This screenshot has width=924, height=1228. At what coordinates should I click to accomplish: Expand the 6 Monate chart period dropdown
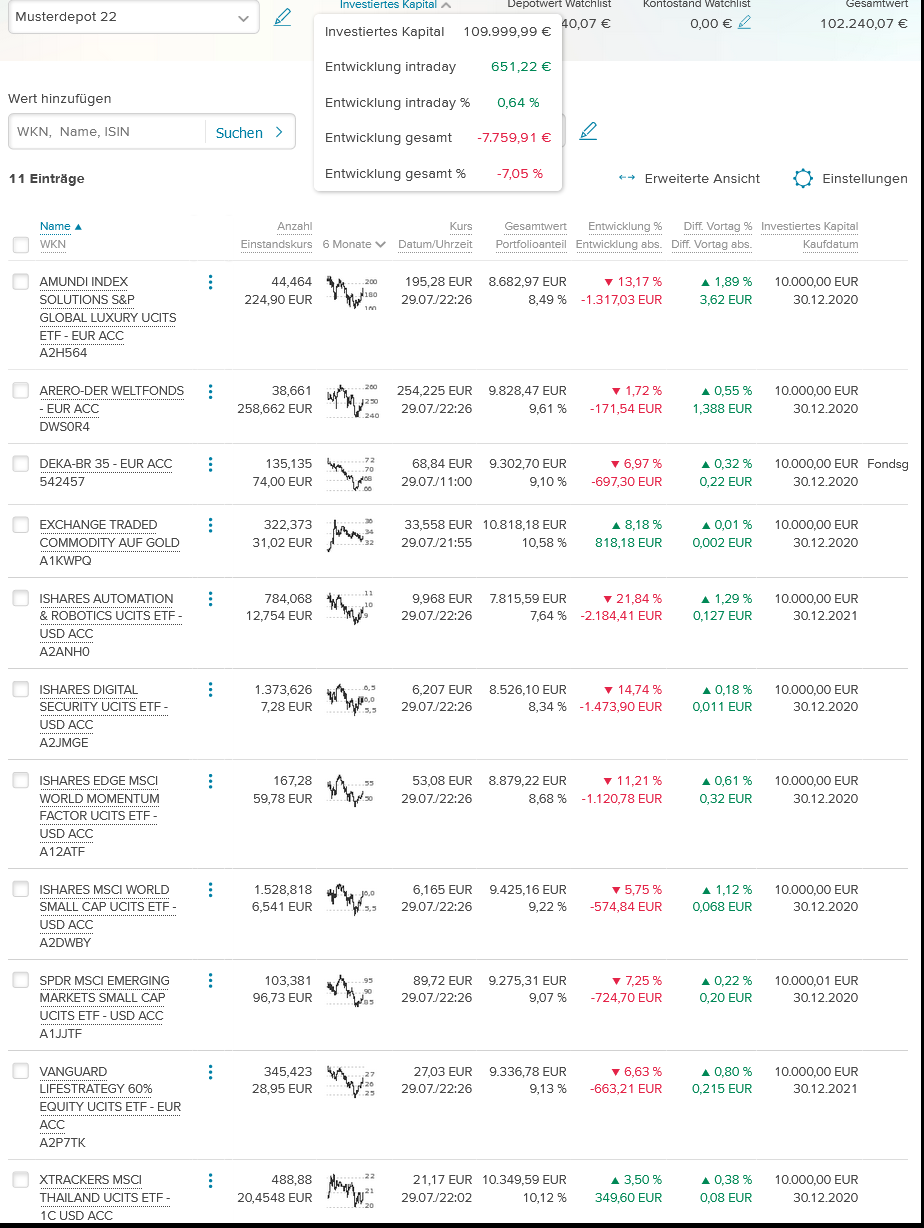pos(354,245)
